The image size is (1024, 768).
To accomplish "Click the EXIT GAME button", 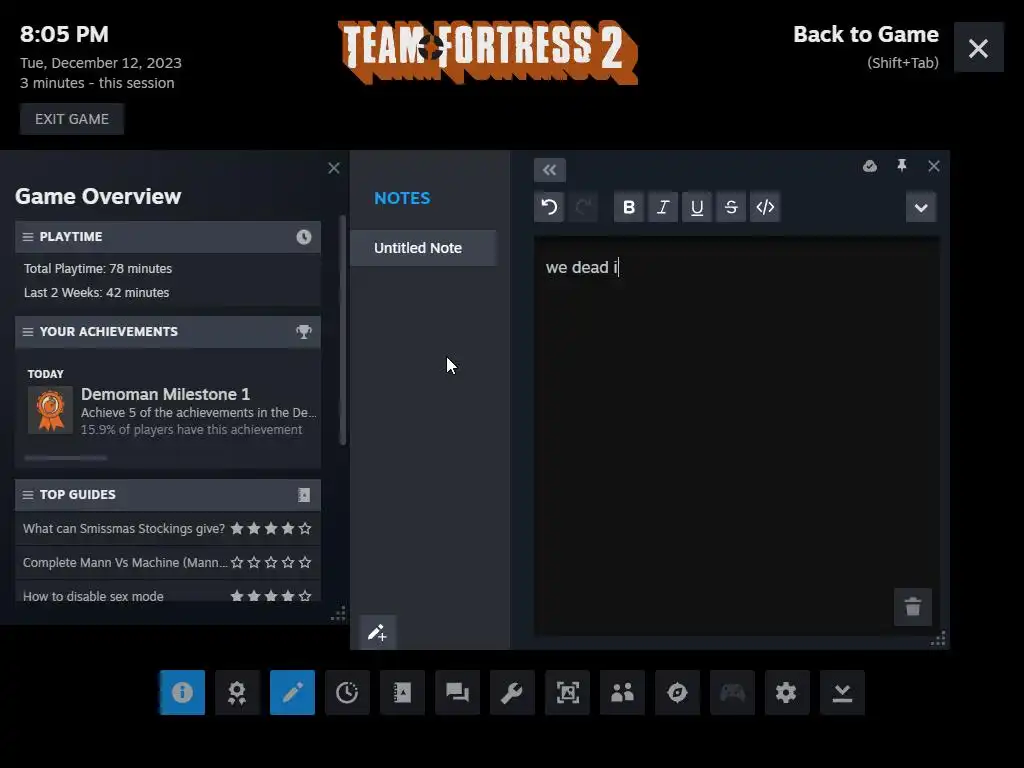I will pos(72,119).
